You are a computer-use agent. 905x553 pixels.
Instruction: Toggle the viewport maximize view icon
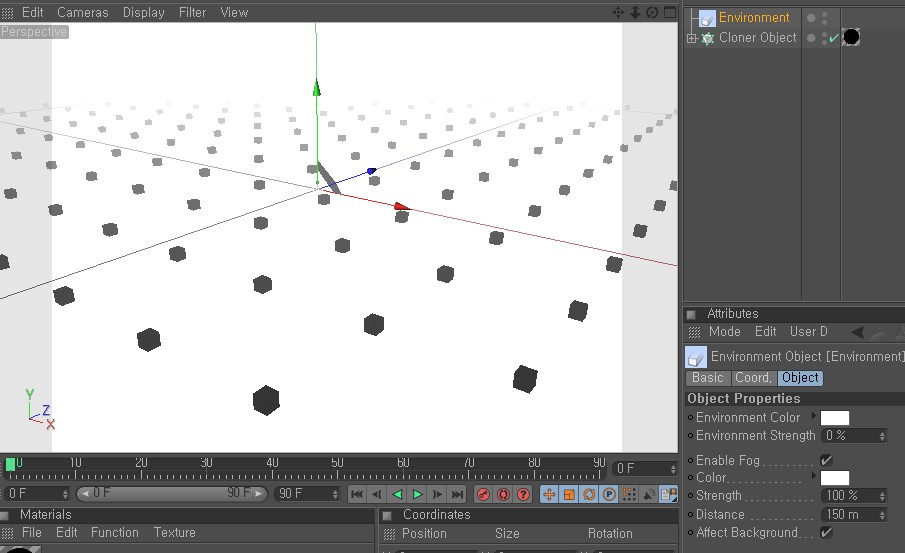coord(670,12)
